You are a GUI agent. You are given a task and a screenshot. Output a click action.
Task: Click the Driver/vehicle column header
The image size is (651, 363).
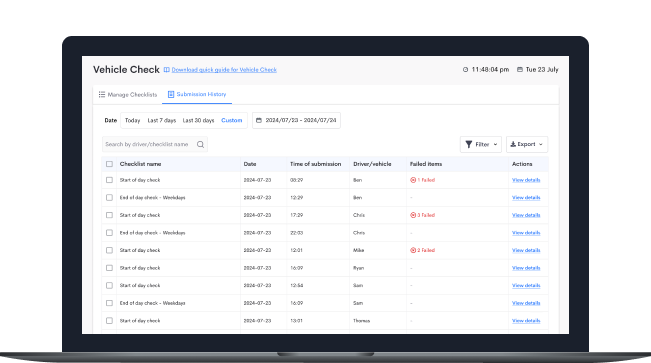point(372,164)
